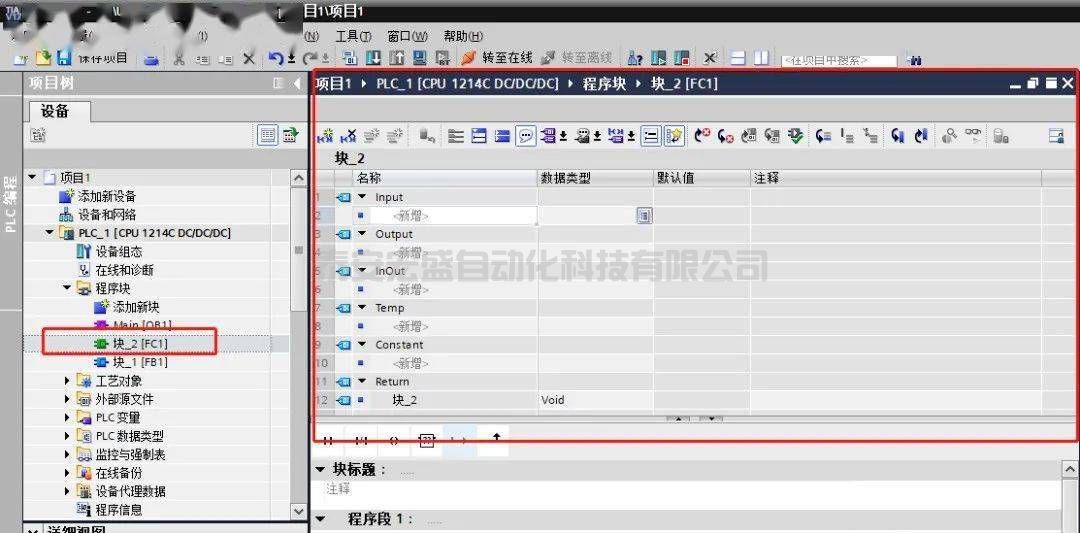Expand the PLC 变量 folder

[x=67, y=417]
